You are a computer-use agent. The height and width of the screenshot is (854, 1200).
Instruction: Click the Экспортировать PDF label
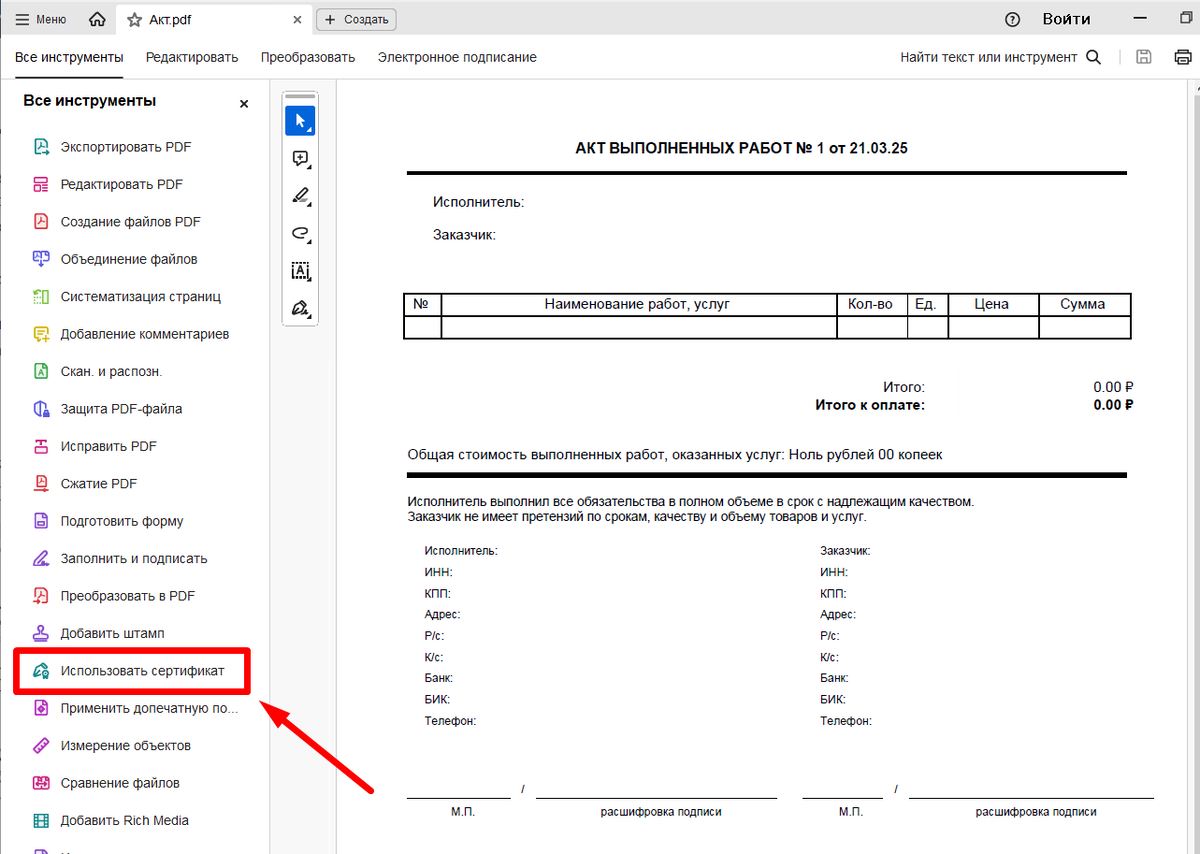tap(126, 147)
